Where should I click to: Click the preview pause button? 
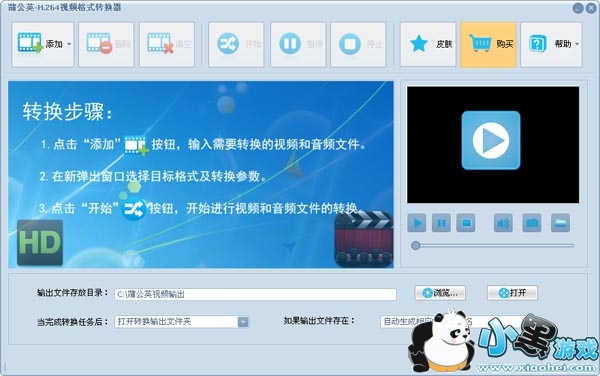(x=441, y=223)
